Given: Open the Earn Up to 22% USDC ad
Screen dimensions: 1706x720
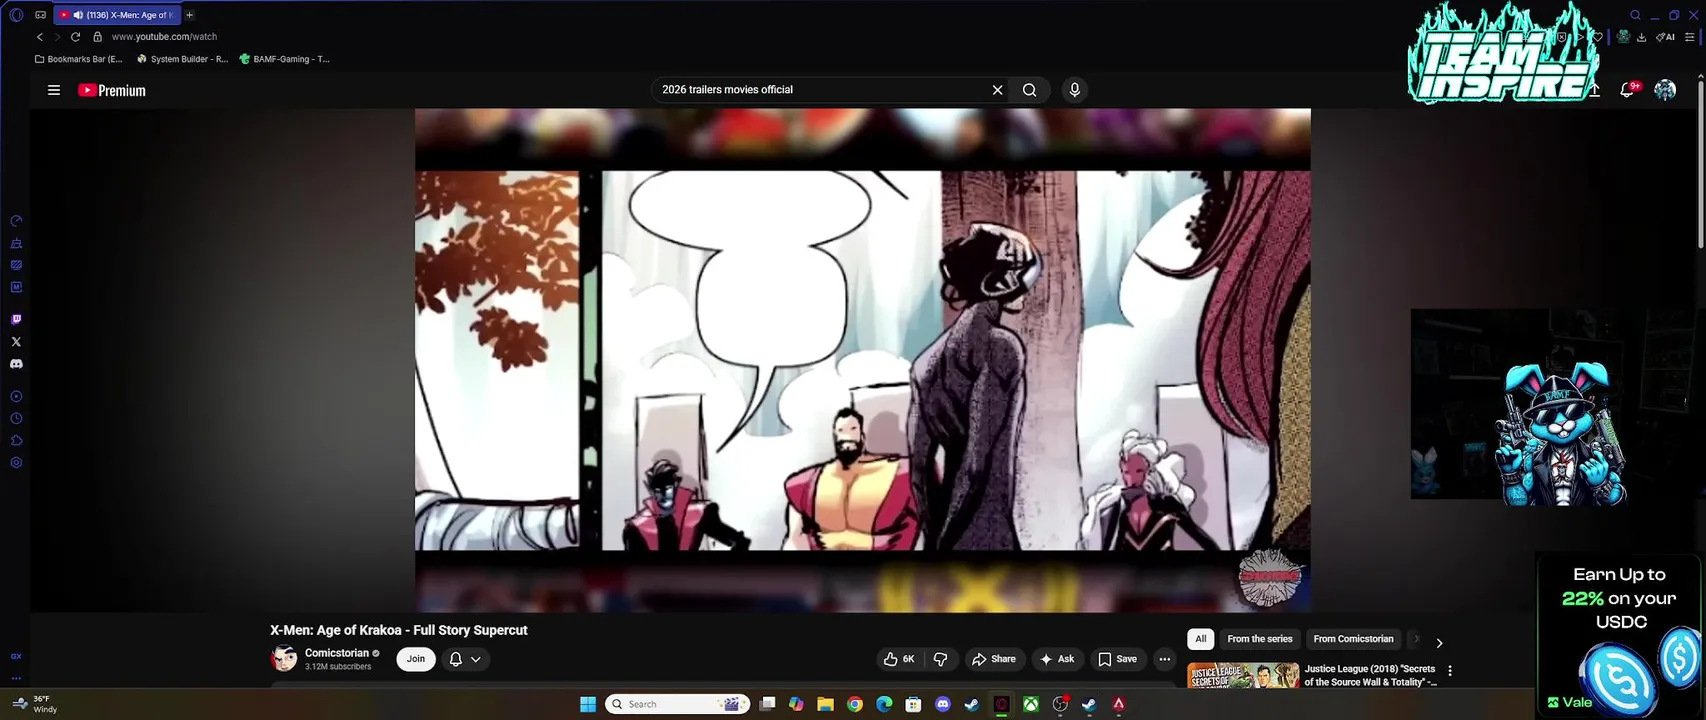Looking at the screenshot, I should click(x=1619, y=636).
